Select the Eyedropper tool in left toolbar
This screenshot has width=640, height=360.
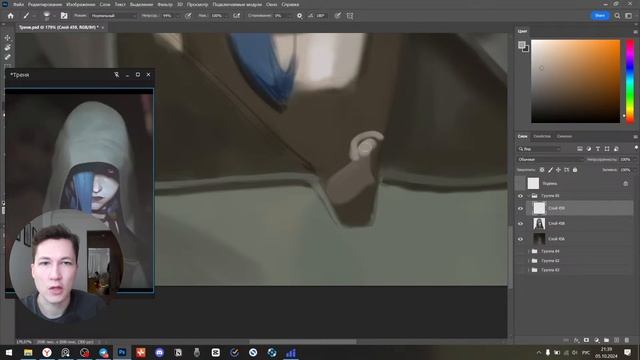(7, 57)
